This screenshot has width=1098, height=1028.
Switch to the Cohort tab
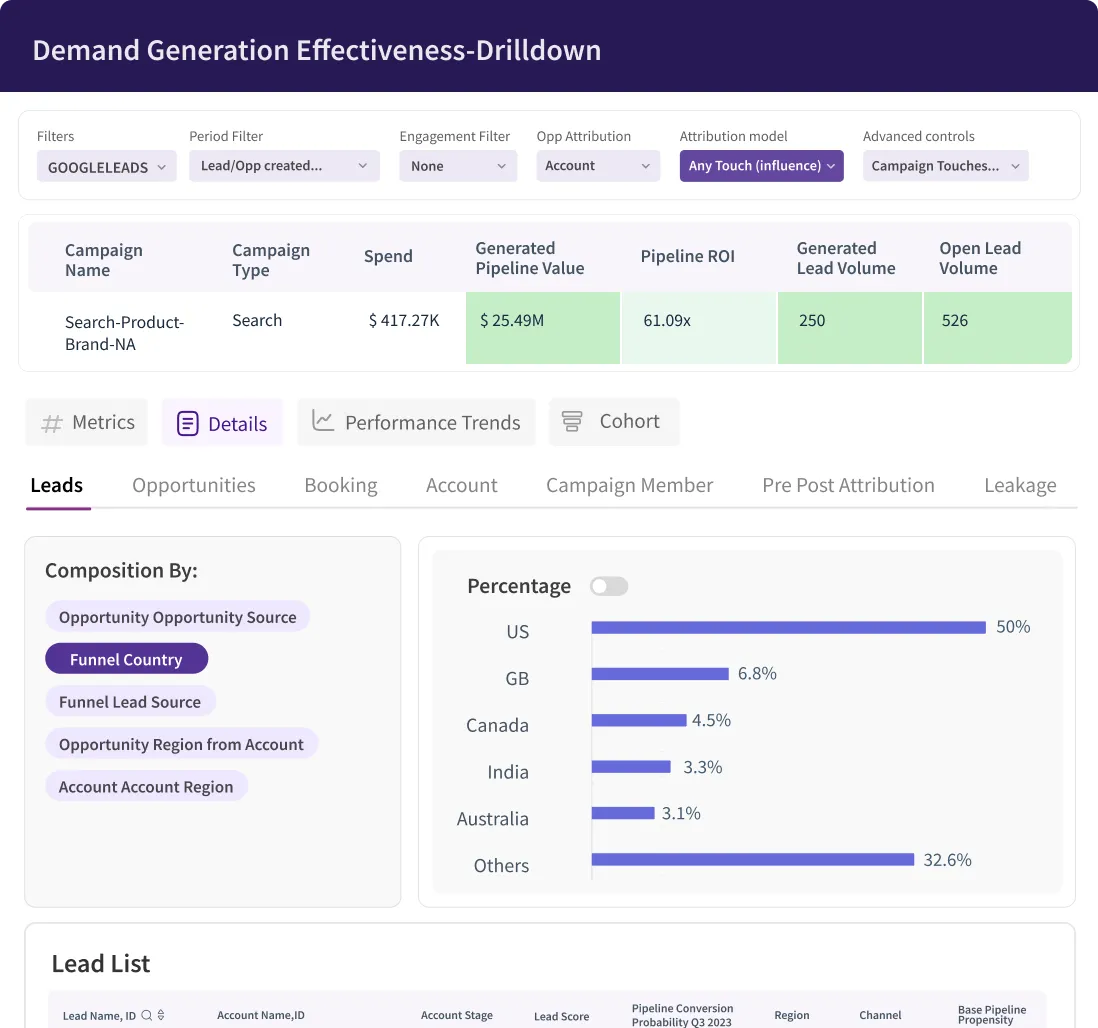(614, 422)
